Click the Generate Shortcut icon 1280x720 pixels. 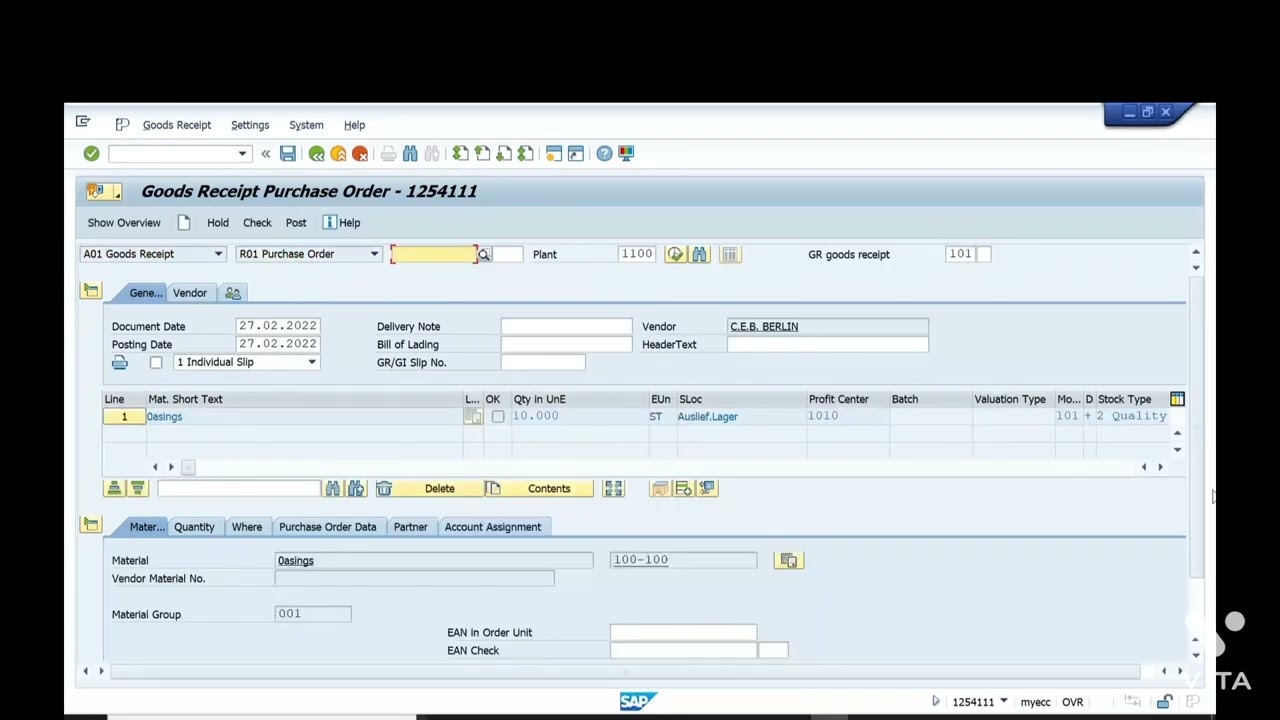tap(576, 153)
